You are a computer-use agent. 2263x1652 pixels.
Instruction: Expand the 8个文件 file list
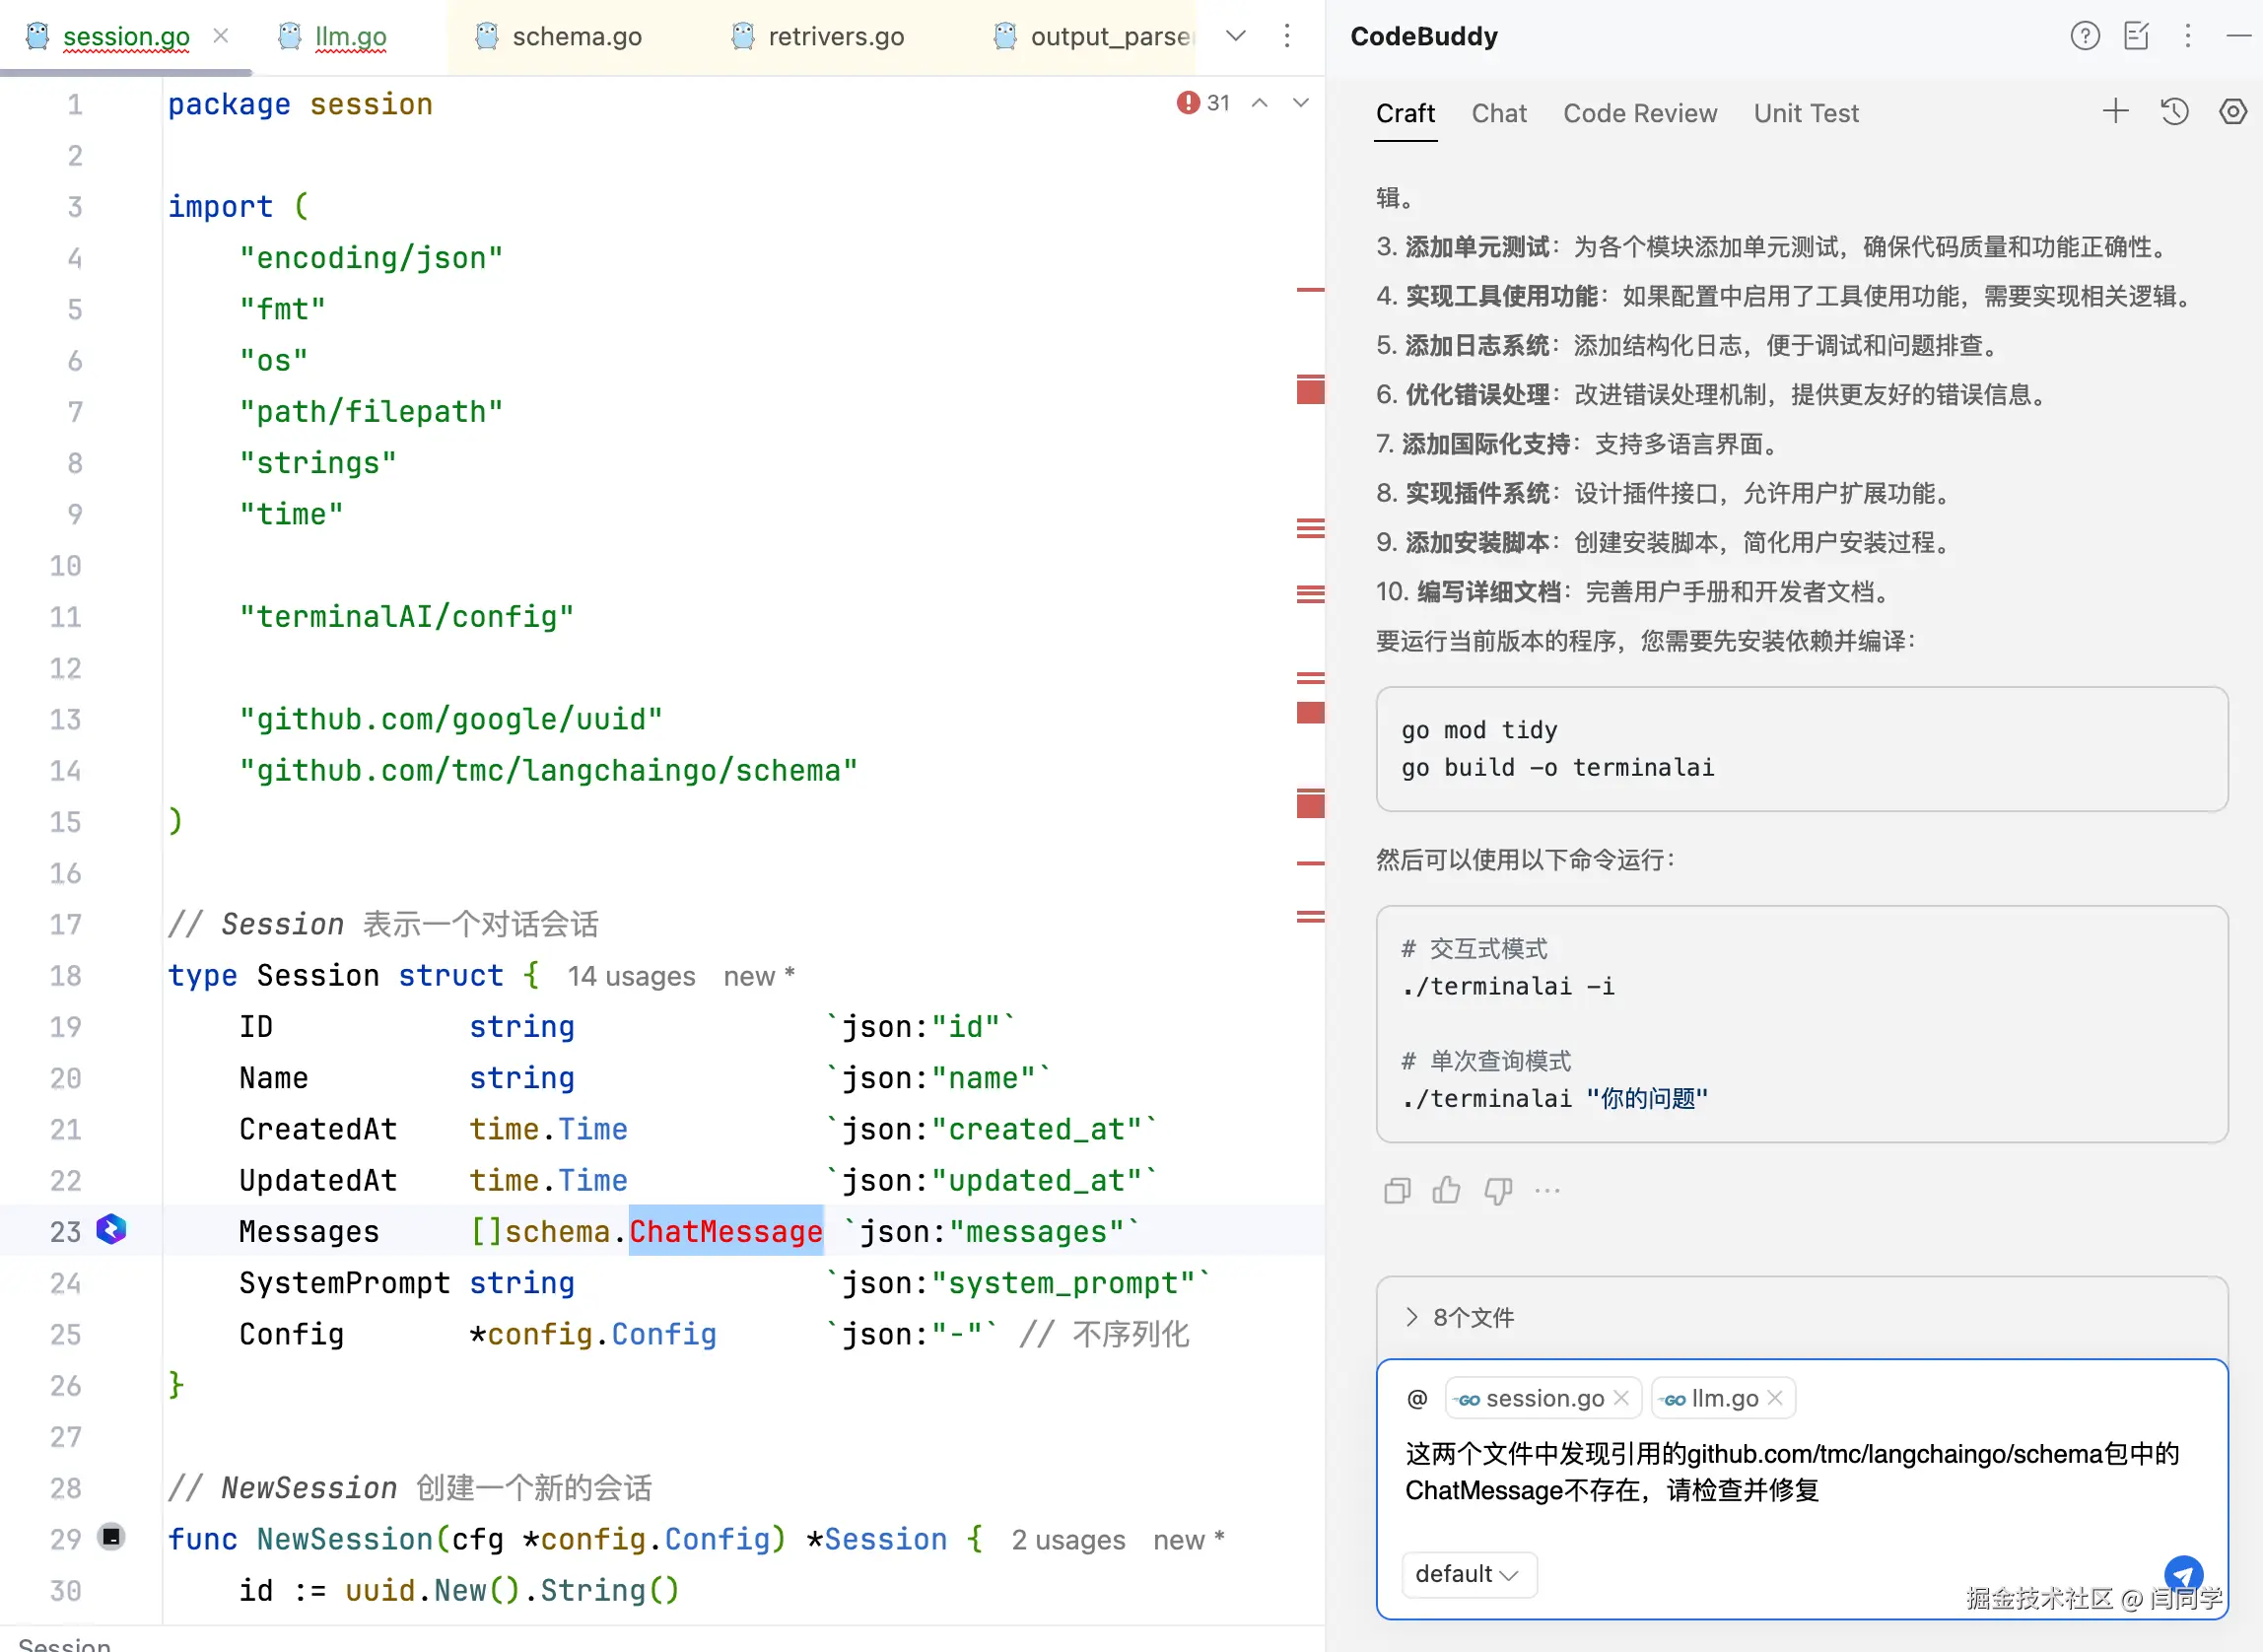click(1412, 1317)
